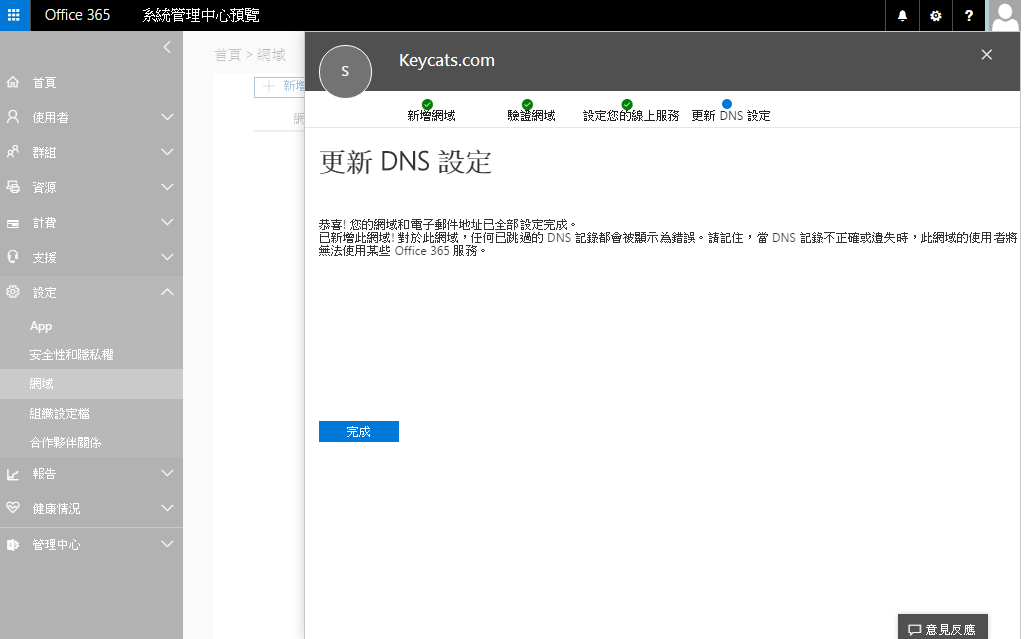The height and width of the screenshot is (639, 1024).
Task: Expand the 計費 menu chevron
Action: click(167, 222)
